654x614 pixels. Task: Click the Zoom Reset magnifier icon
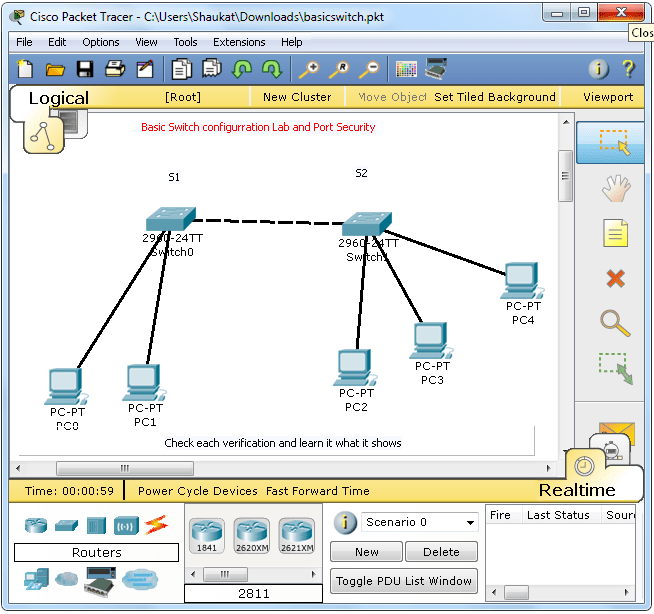pyautogui.click(x=339, y=69)
